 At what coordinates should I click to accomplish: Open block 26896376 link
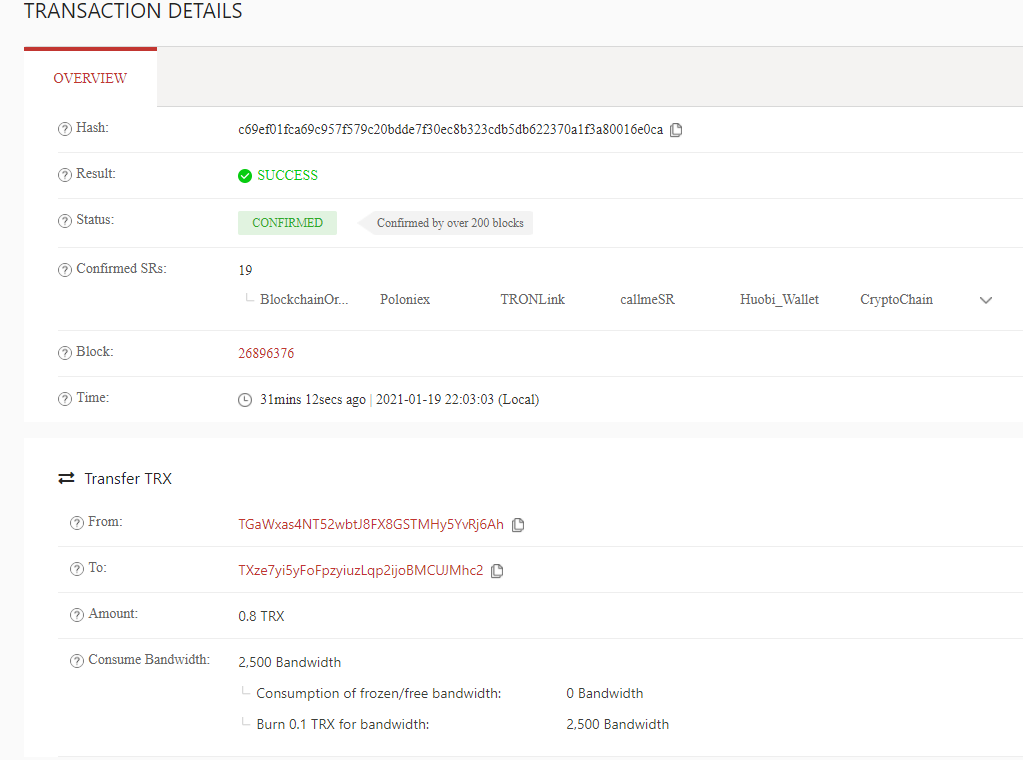[266, 353]
